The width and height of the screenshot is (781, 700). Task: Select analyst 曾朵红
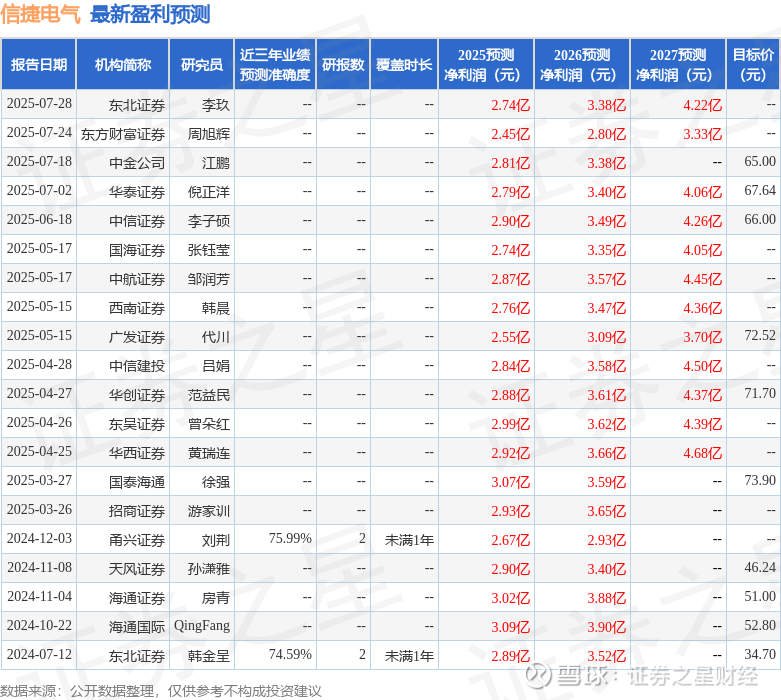click(209, 424)
